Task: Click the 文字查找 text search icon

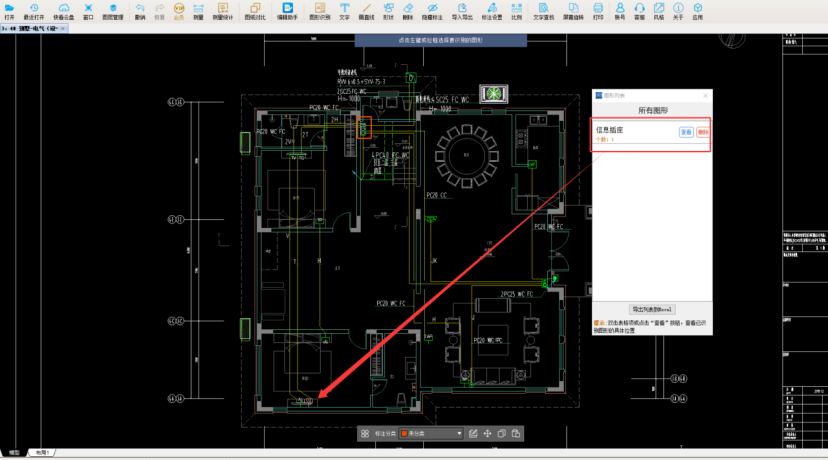Action: [x=543, y=10]
